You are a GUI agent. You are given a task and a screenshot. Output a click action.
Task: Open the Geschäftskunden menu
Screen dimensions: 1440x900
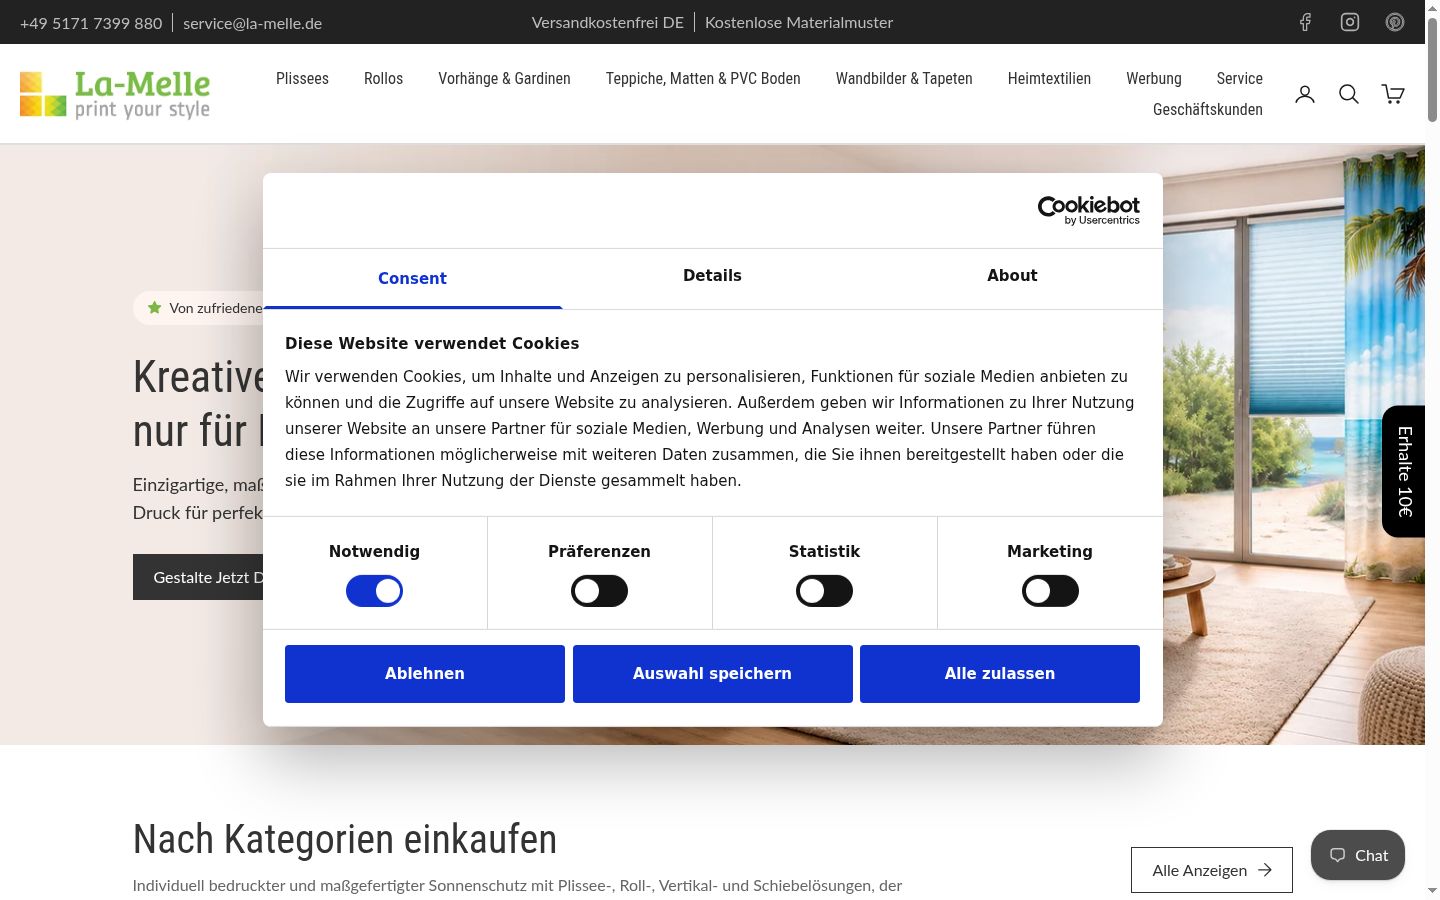1208,109
